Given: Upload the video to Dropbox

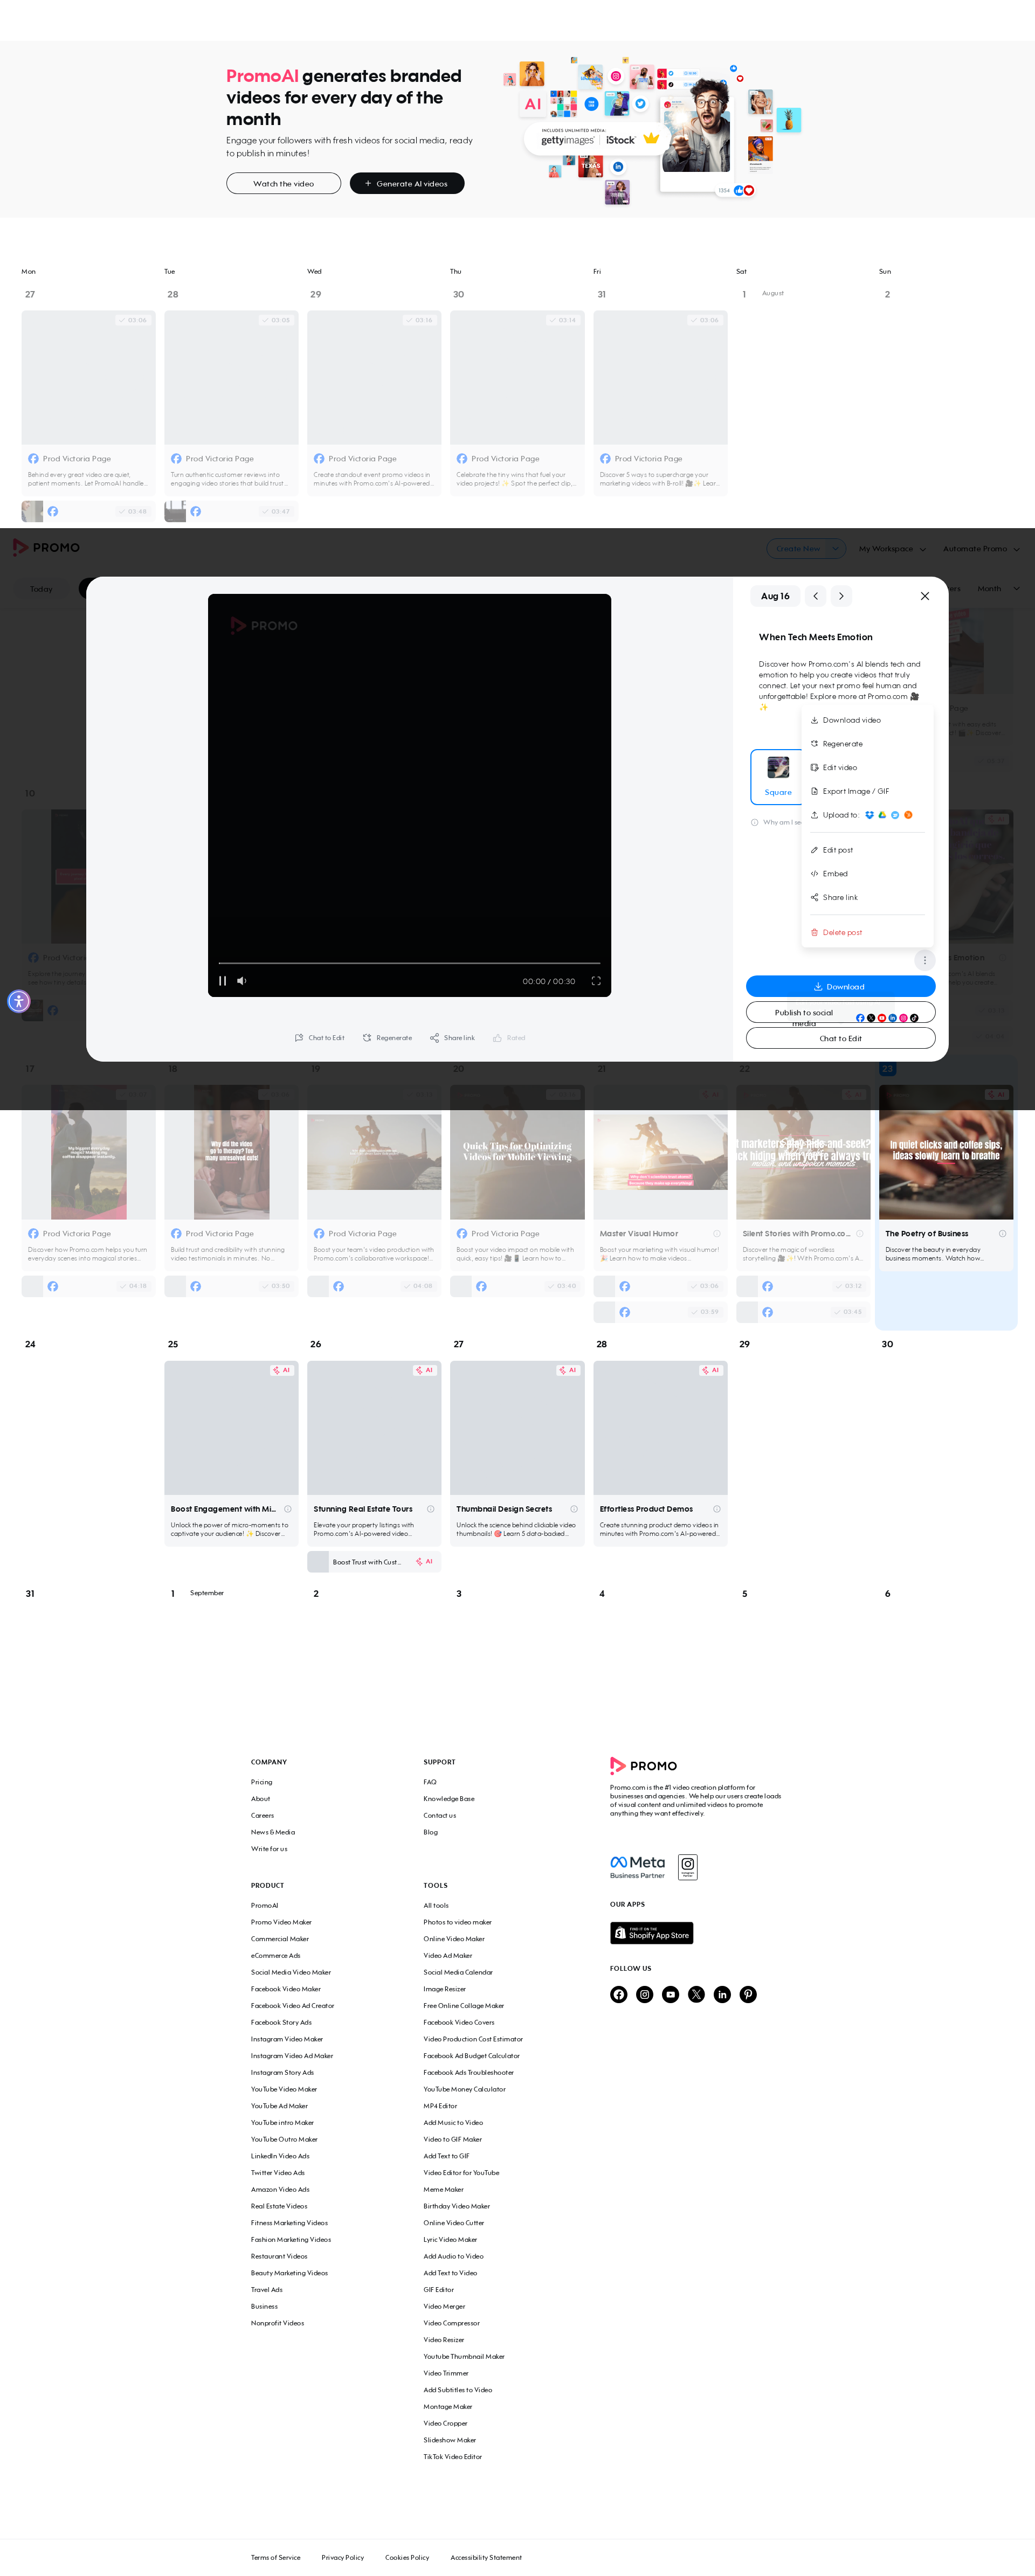Looking at the screenshot, I should (869, 815).
